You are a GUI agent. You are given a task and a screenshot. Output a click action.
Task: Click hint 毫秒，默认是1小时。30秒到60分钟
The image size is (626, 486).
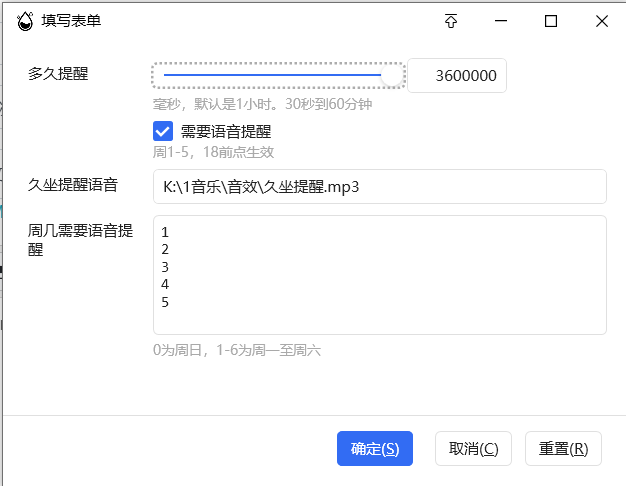pyautogui.click(x=262, y=104)
